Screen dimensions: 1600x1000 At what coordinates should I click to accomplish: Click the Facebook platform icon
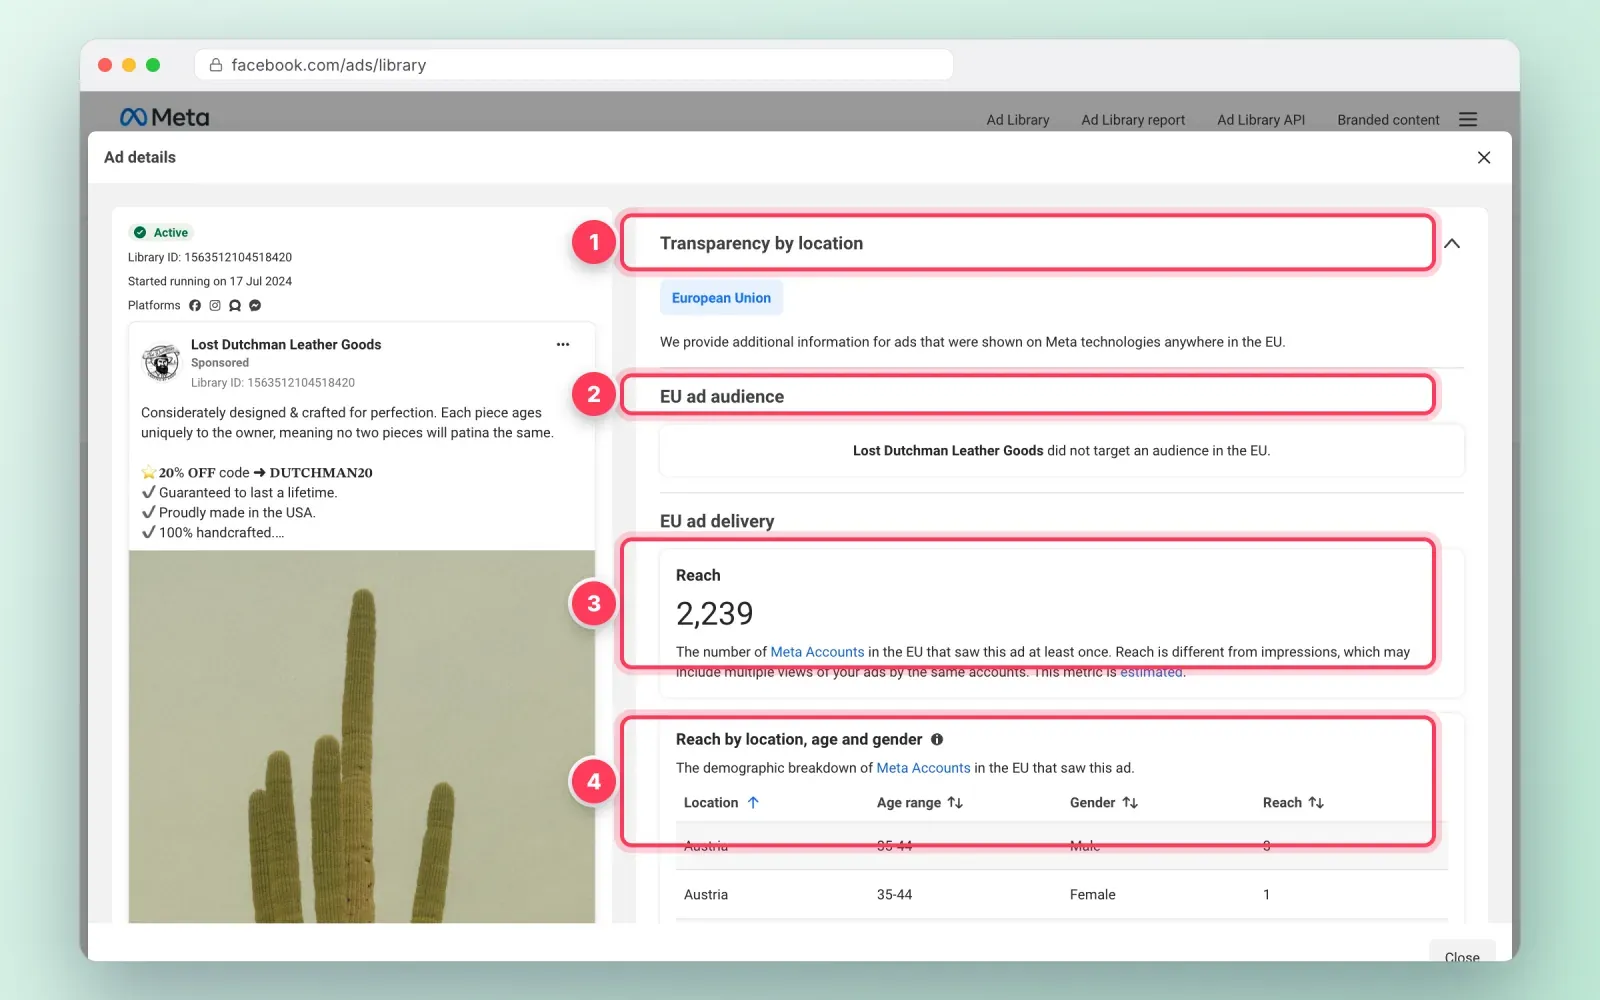(195, 306)
